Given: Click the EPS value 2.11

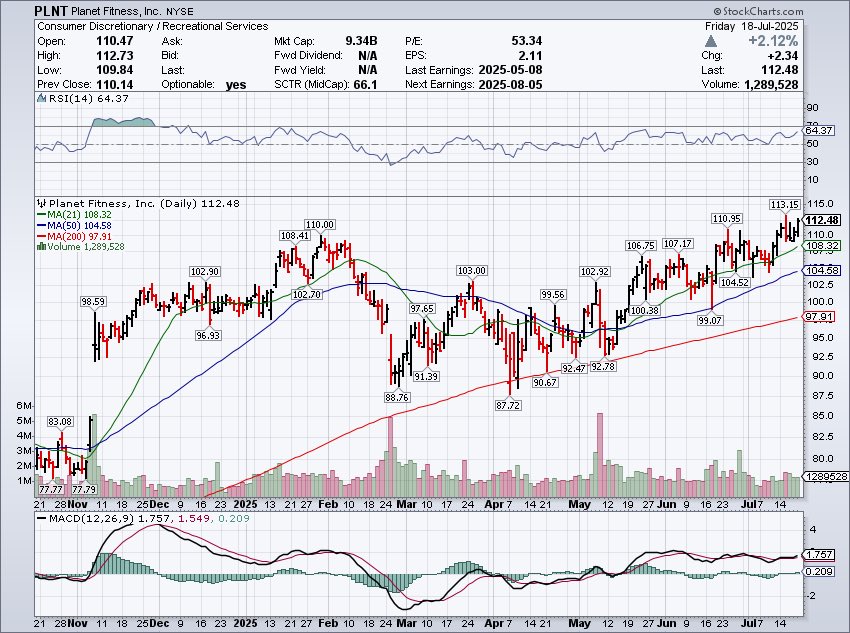Looking at the screenshot, I should 531,55.
